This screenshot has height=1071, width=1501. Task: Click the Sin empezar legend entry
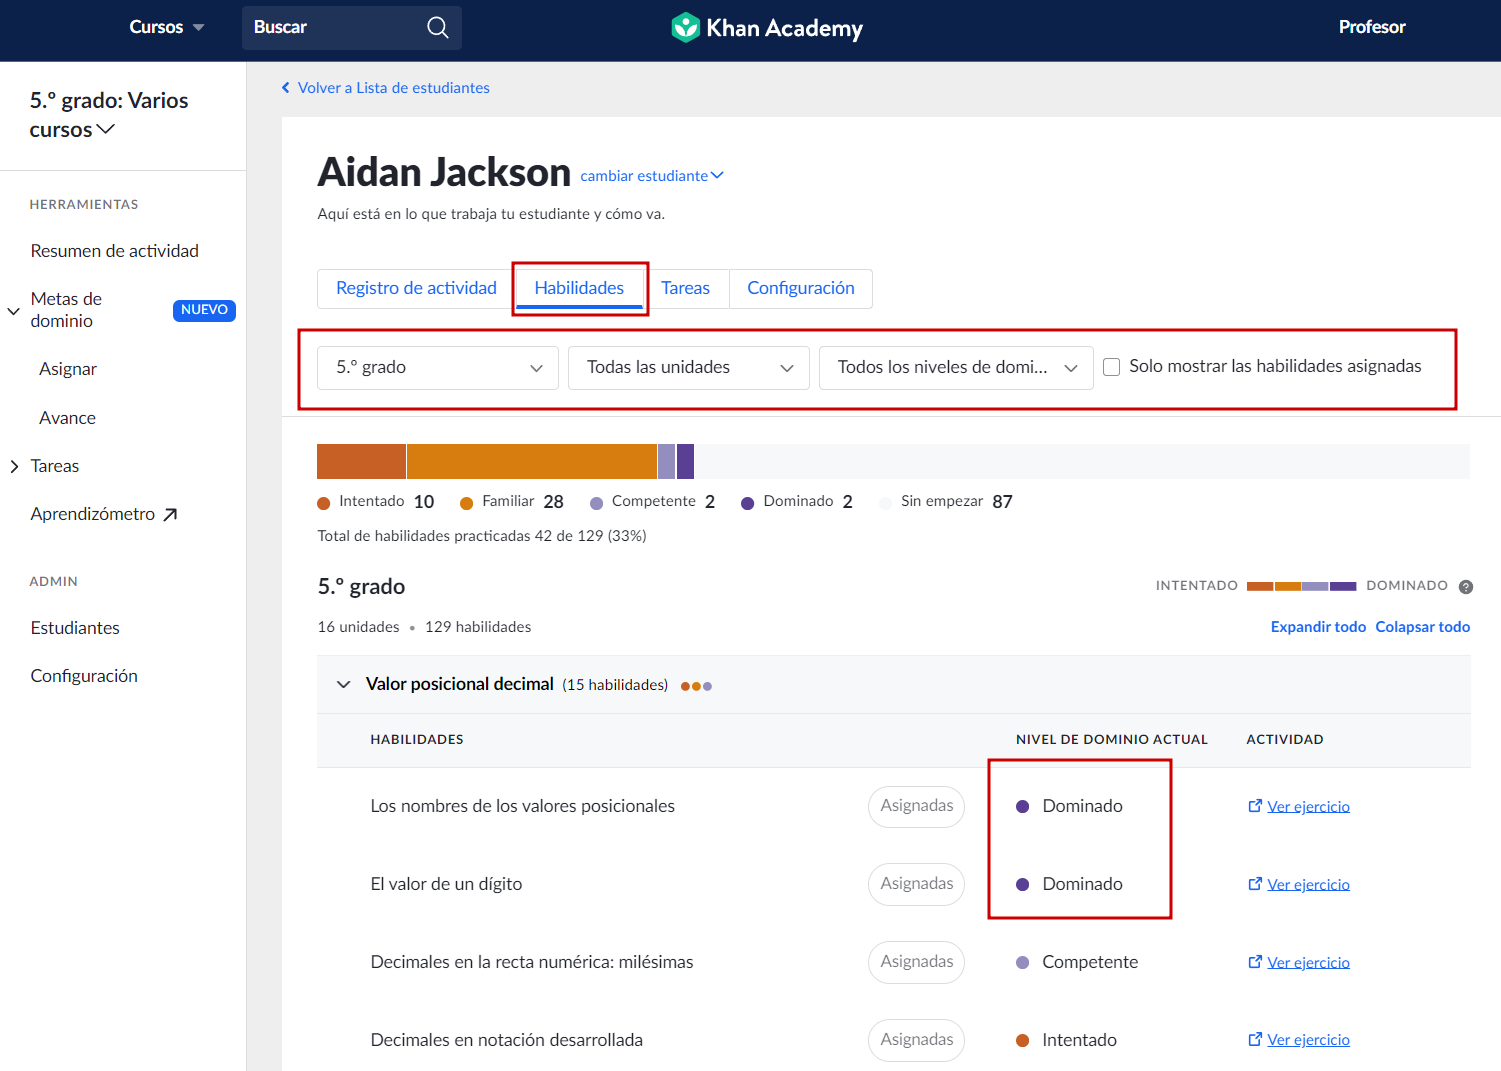pos(946,502)
